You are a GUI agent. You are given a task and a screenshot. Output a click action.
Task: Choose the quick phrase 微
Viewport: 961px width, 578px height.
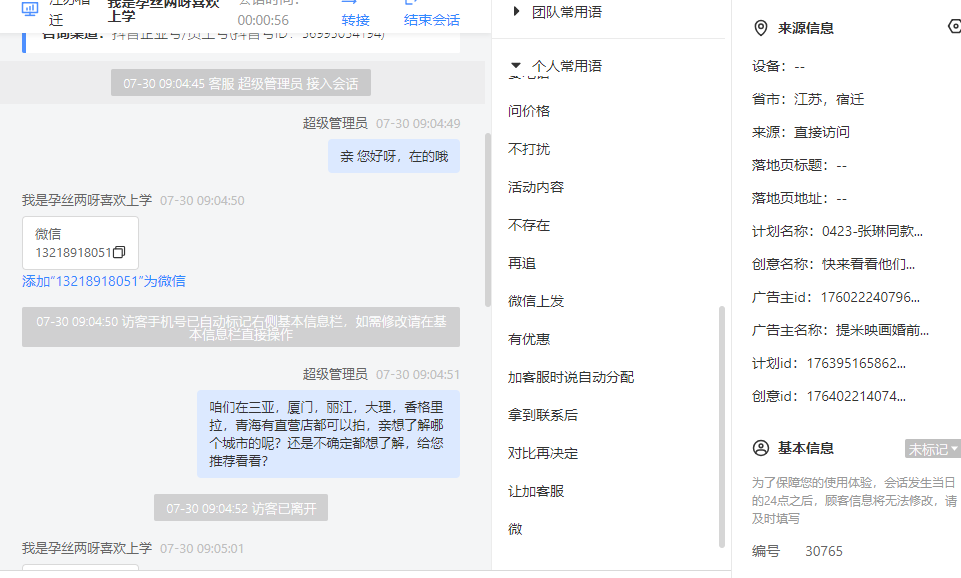pos(515,529)
